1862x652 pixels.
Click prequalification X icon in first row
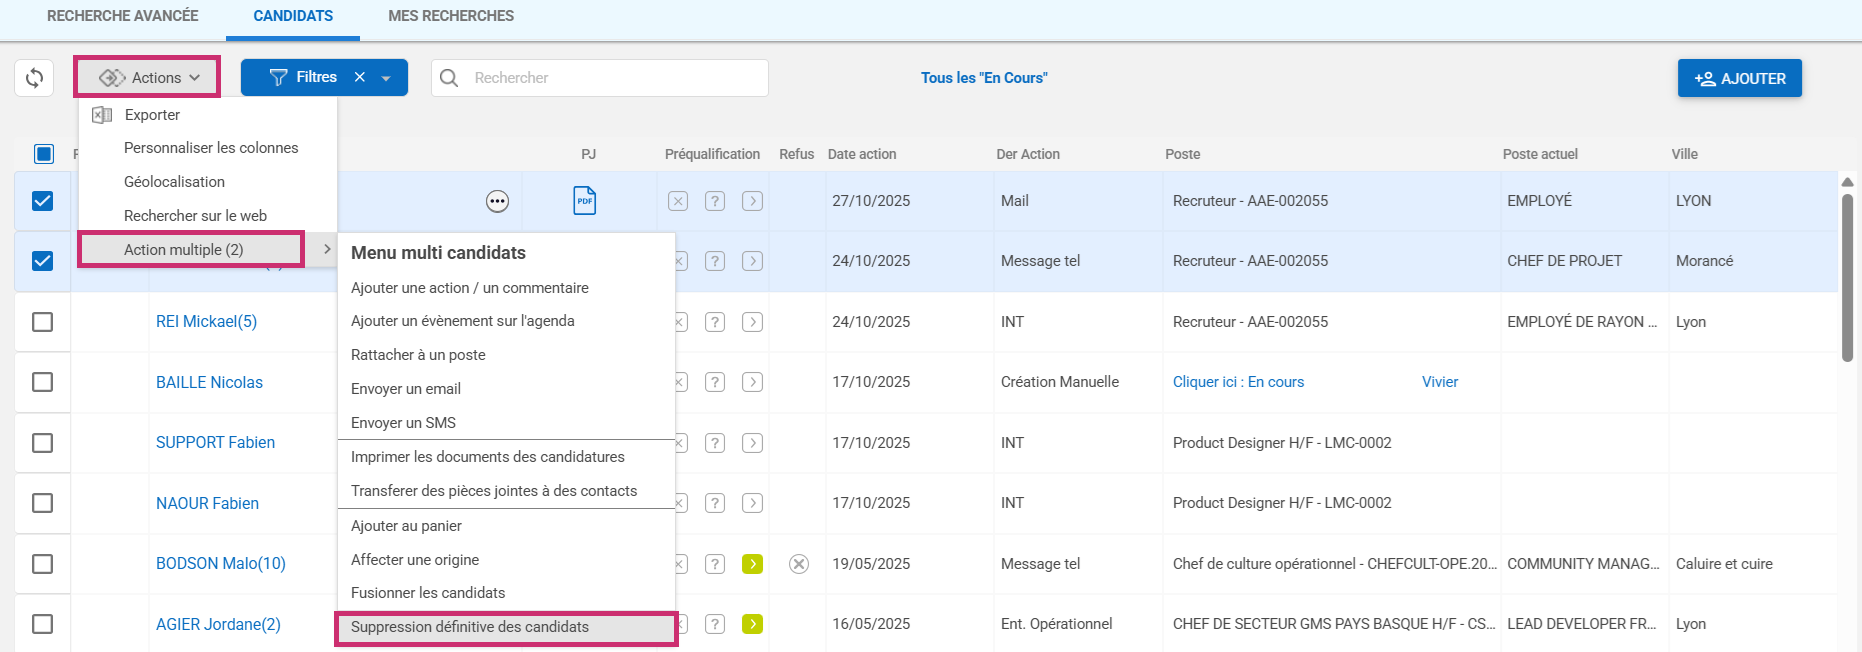pyautogui.click(x=678, y=201)
